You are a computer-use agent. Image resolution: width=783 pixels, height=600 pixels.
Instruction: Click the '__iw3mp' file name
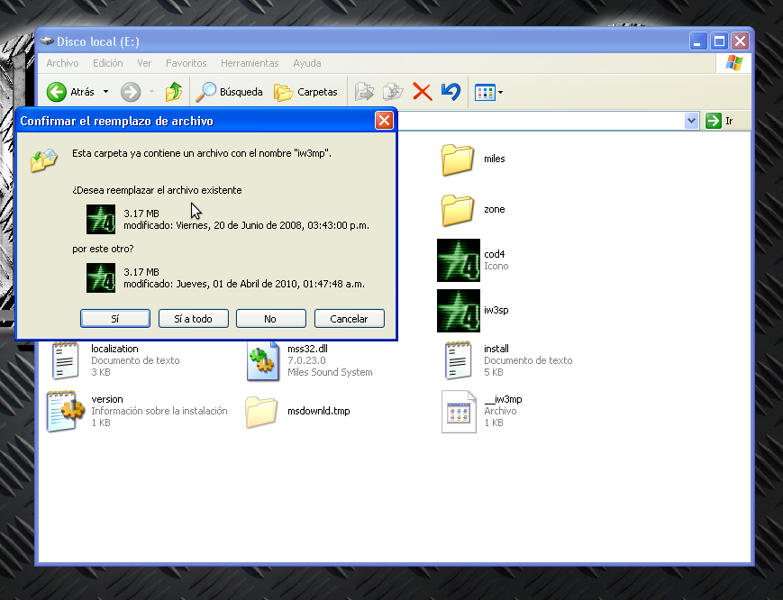[x=503, y=399]
